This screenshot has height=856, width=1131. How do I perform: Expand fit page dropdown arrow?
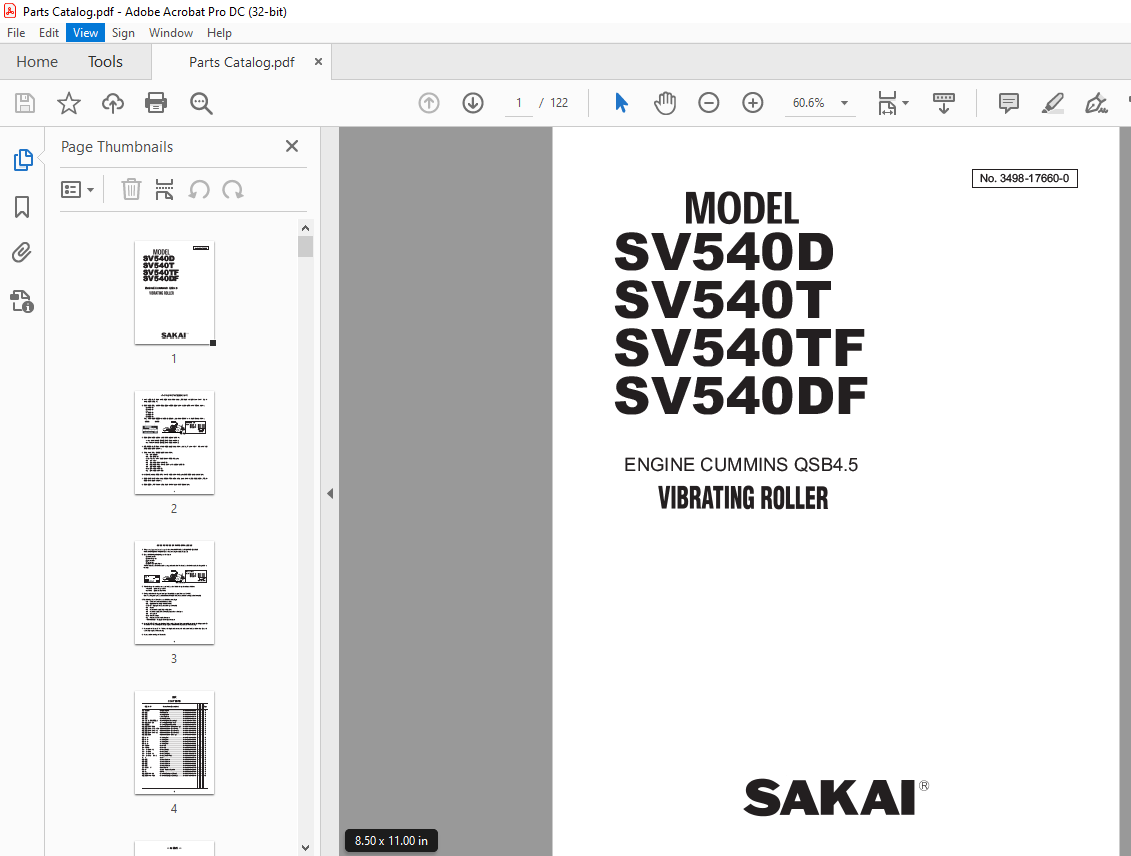[905, 103]
